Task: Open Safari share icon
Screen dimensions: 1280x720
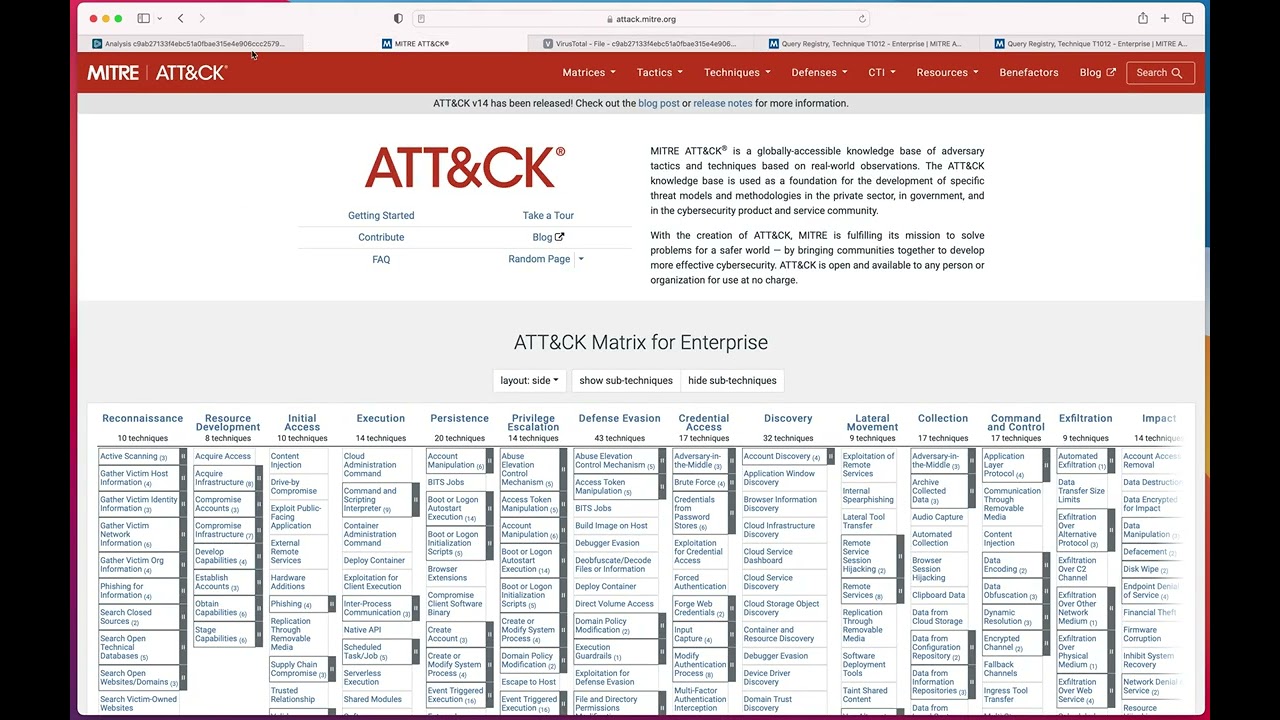Action: [x=1142, y=18]
